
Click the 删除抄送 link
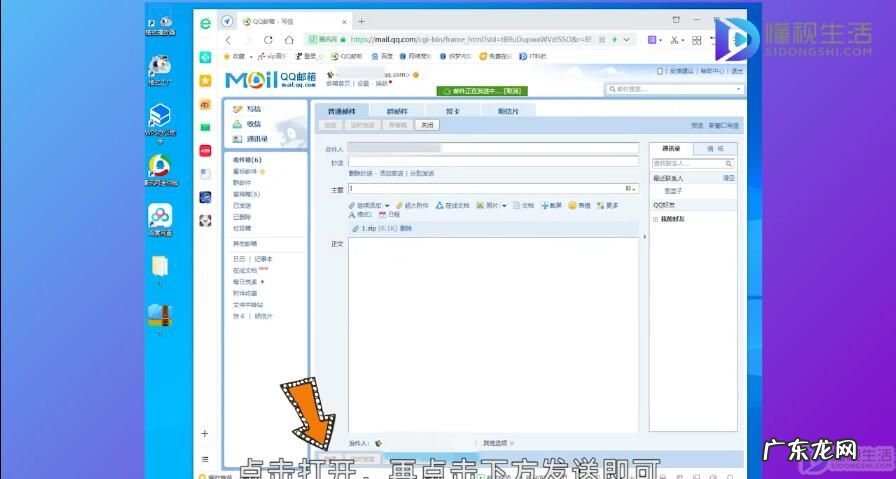point(361,173)
